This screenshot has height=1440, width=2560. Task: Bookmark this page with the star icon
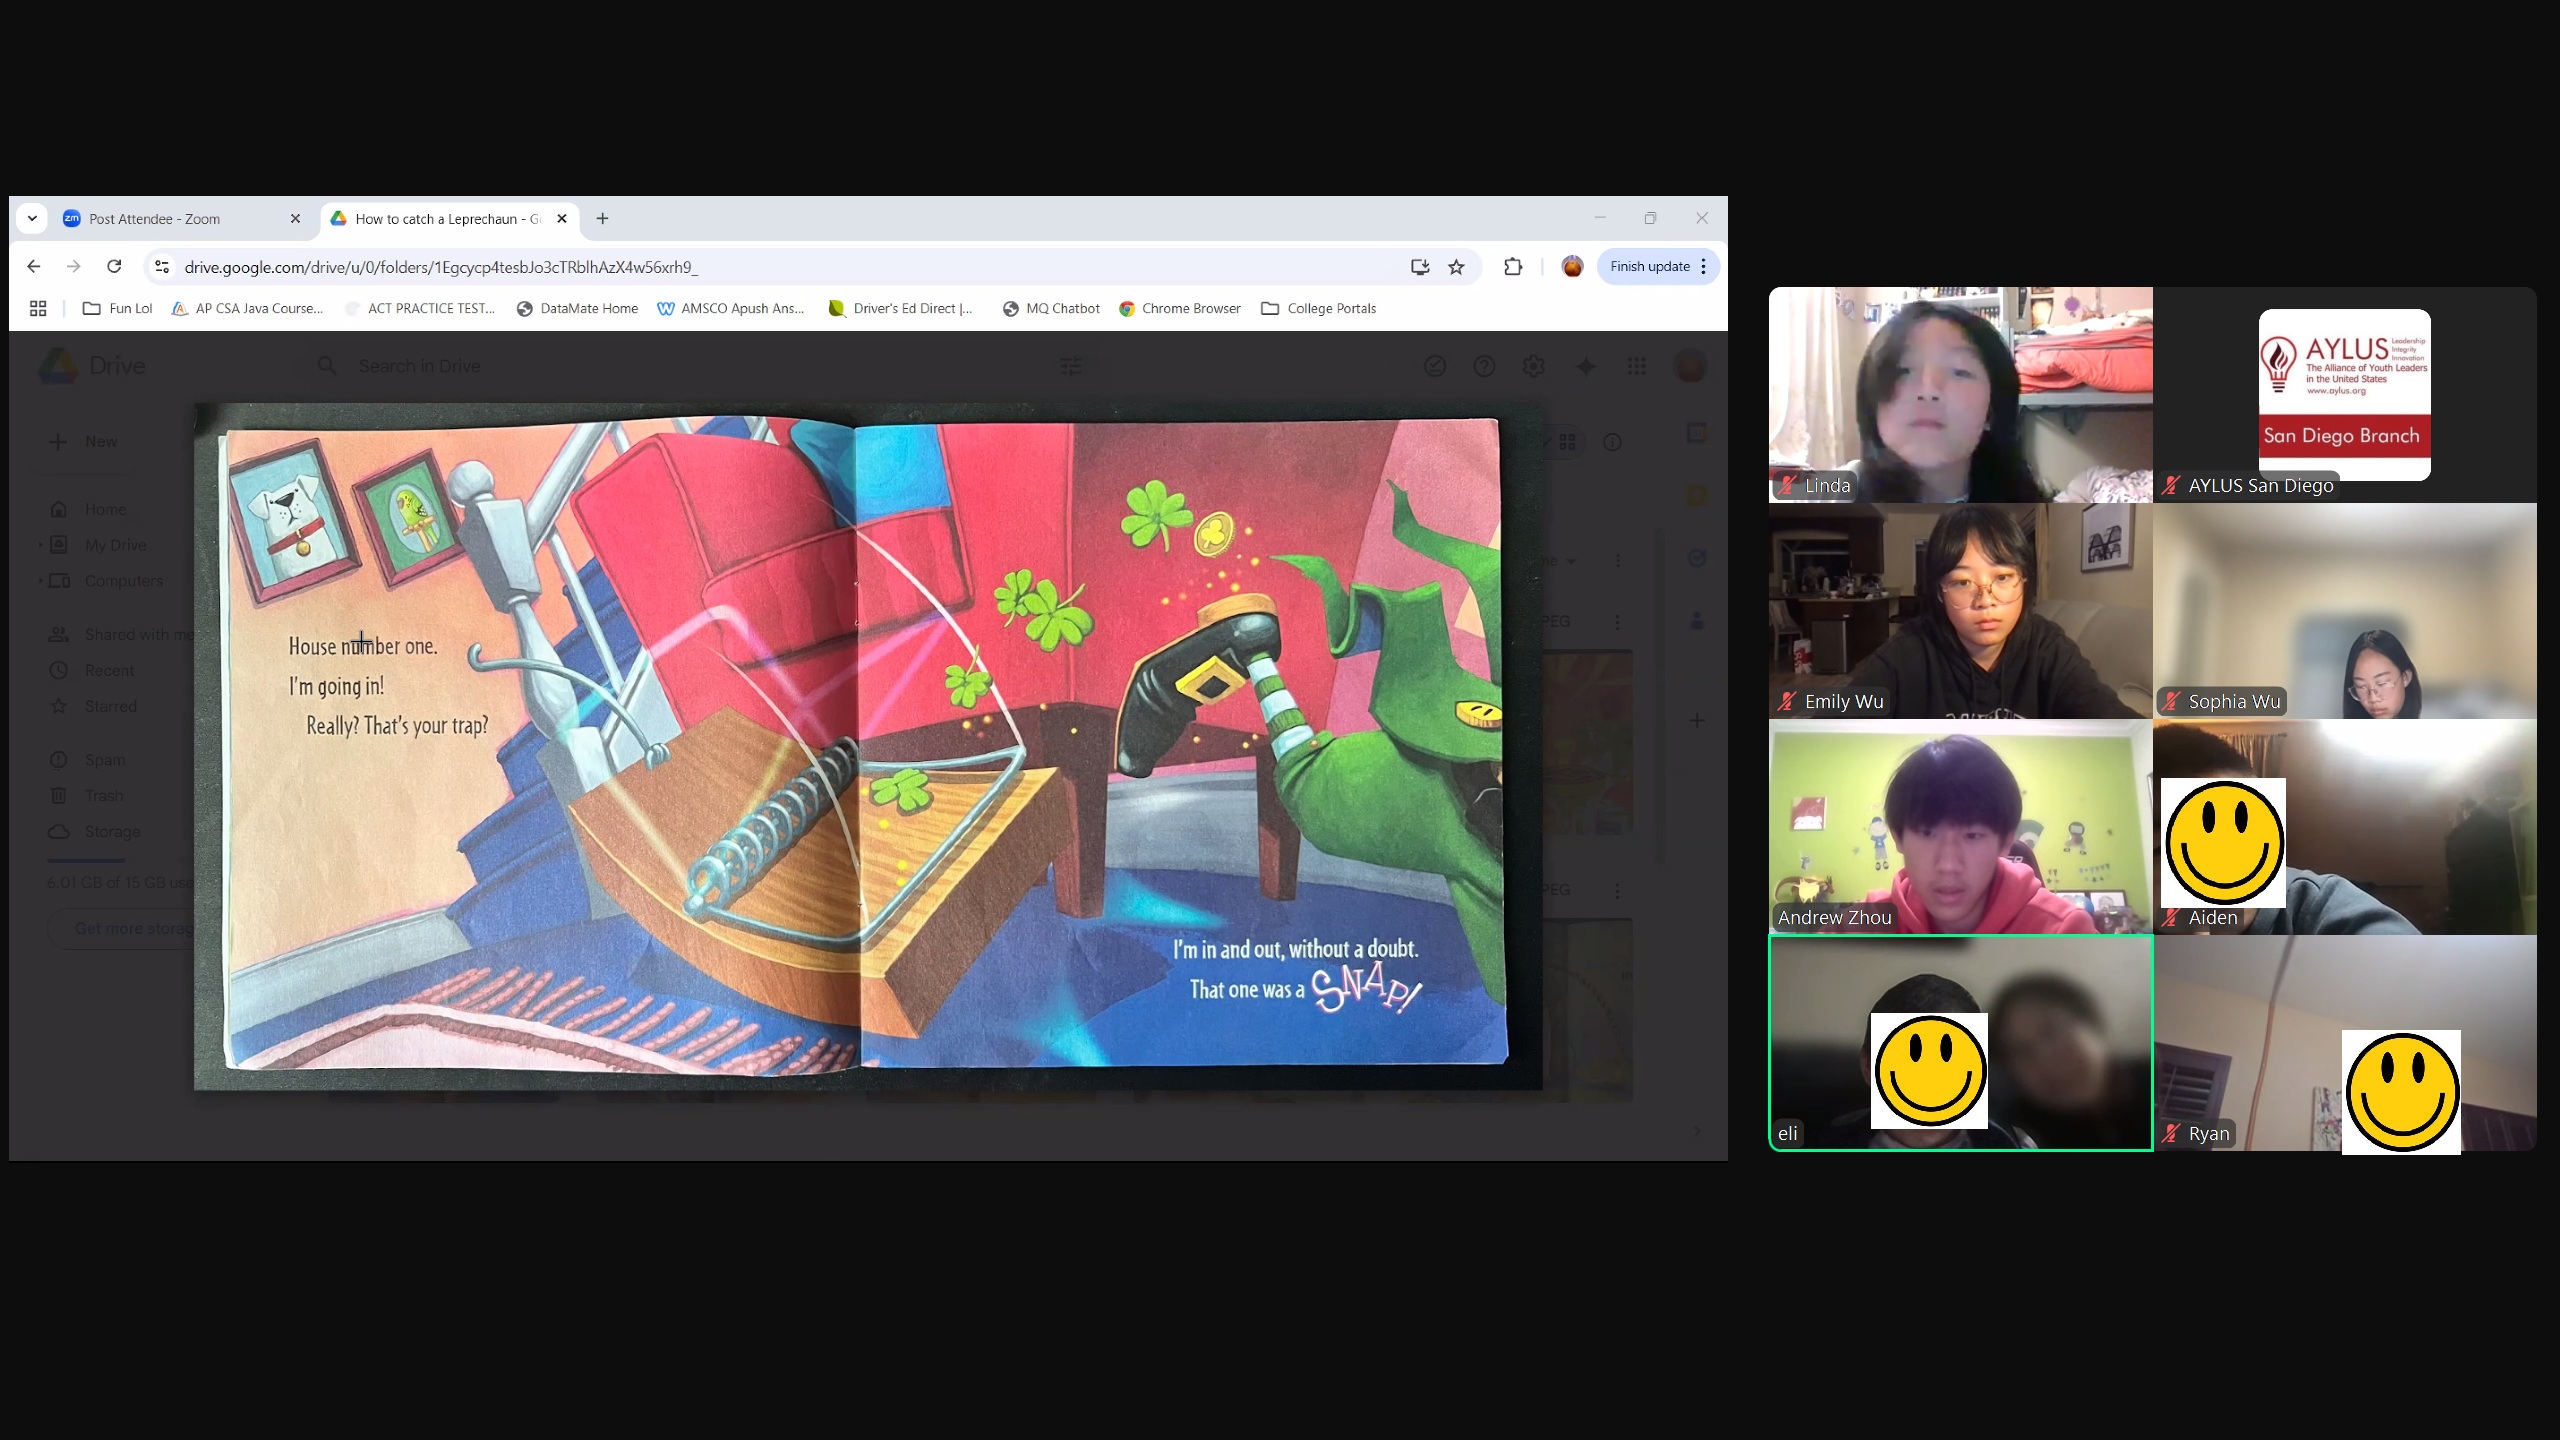coord(1456,267)
